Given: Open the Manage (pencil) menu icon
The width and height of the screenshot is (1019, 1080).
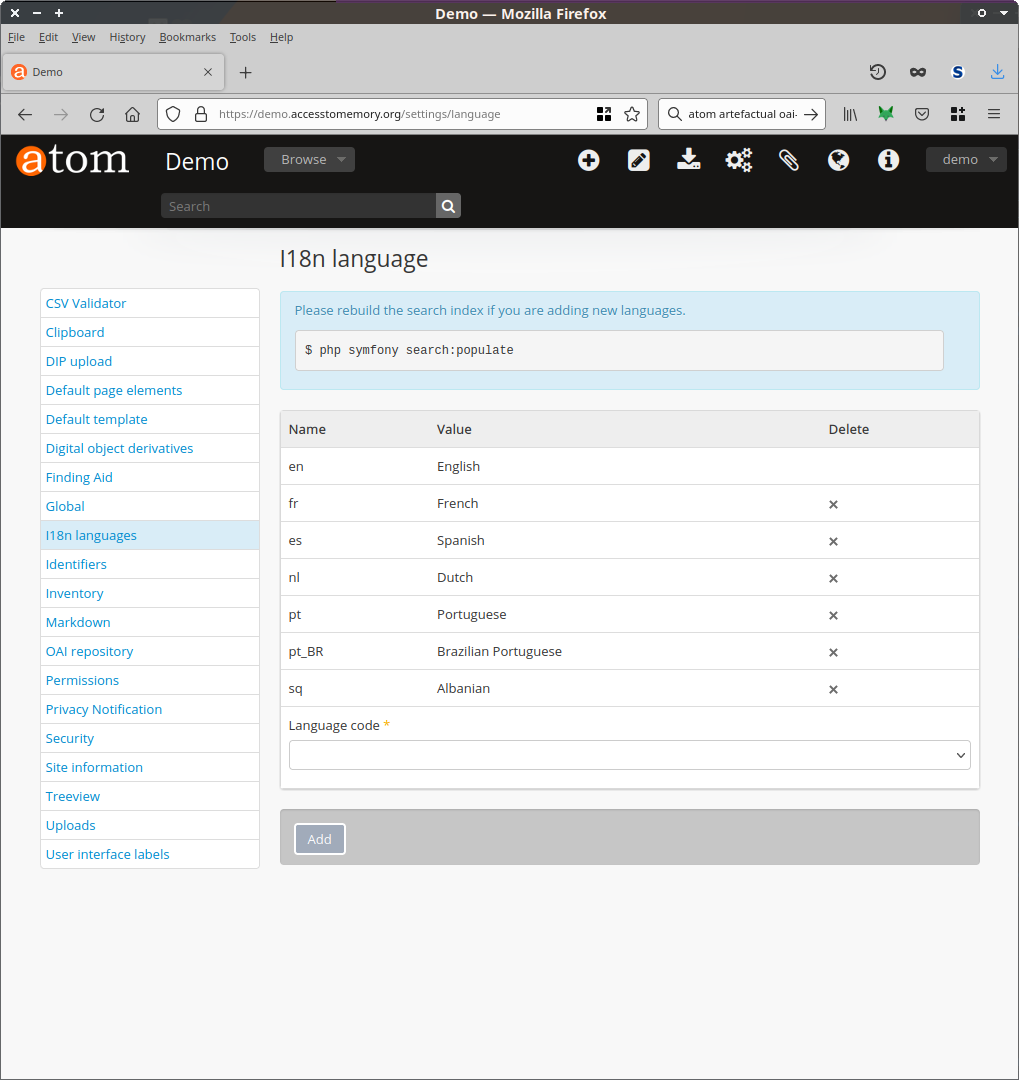Looking at the screenshot, I should [x=639, y=160].
